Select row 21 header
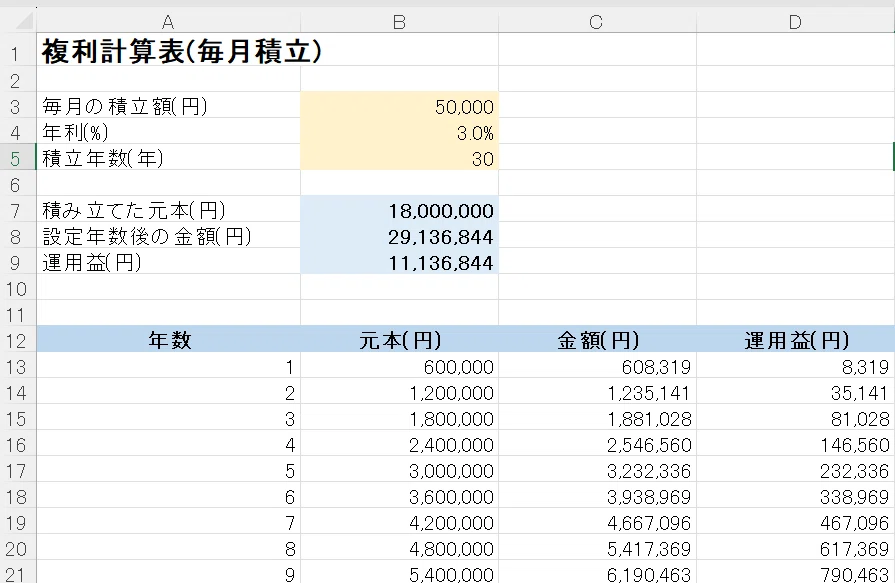This screenshot has width=895, height=583. [17, 572]
